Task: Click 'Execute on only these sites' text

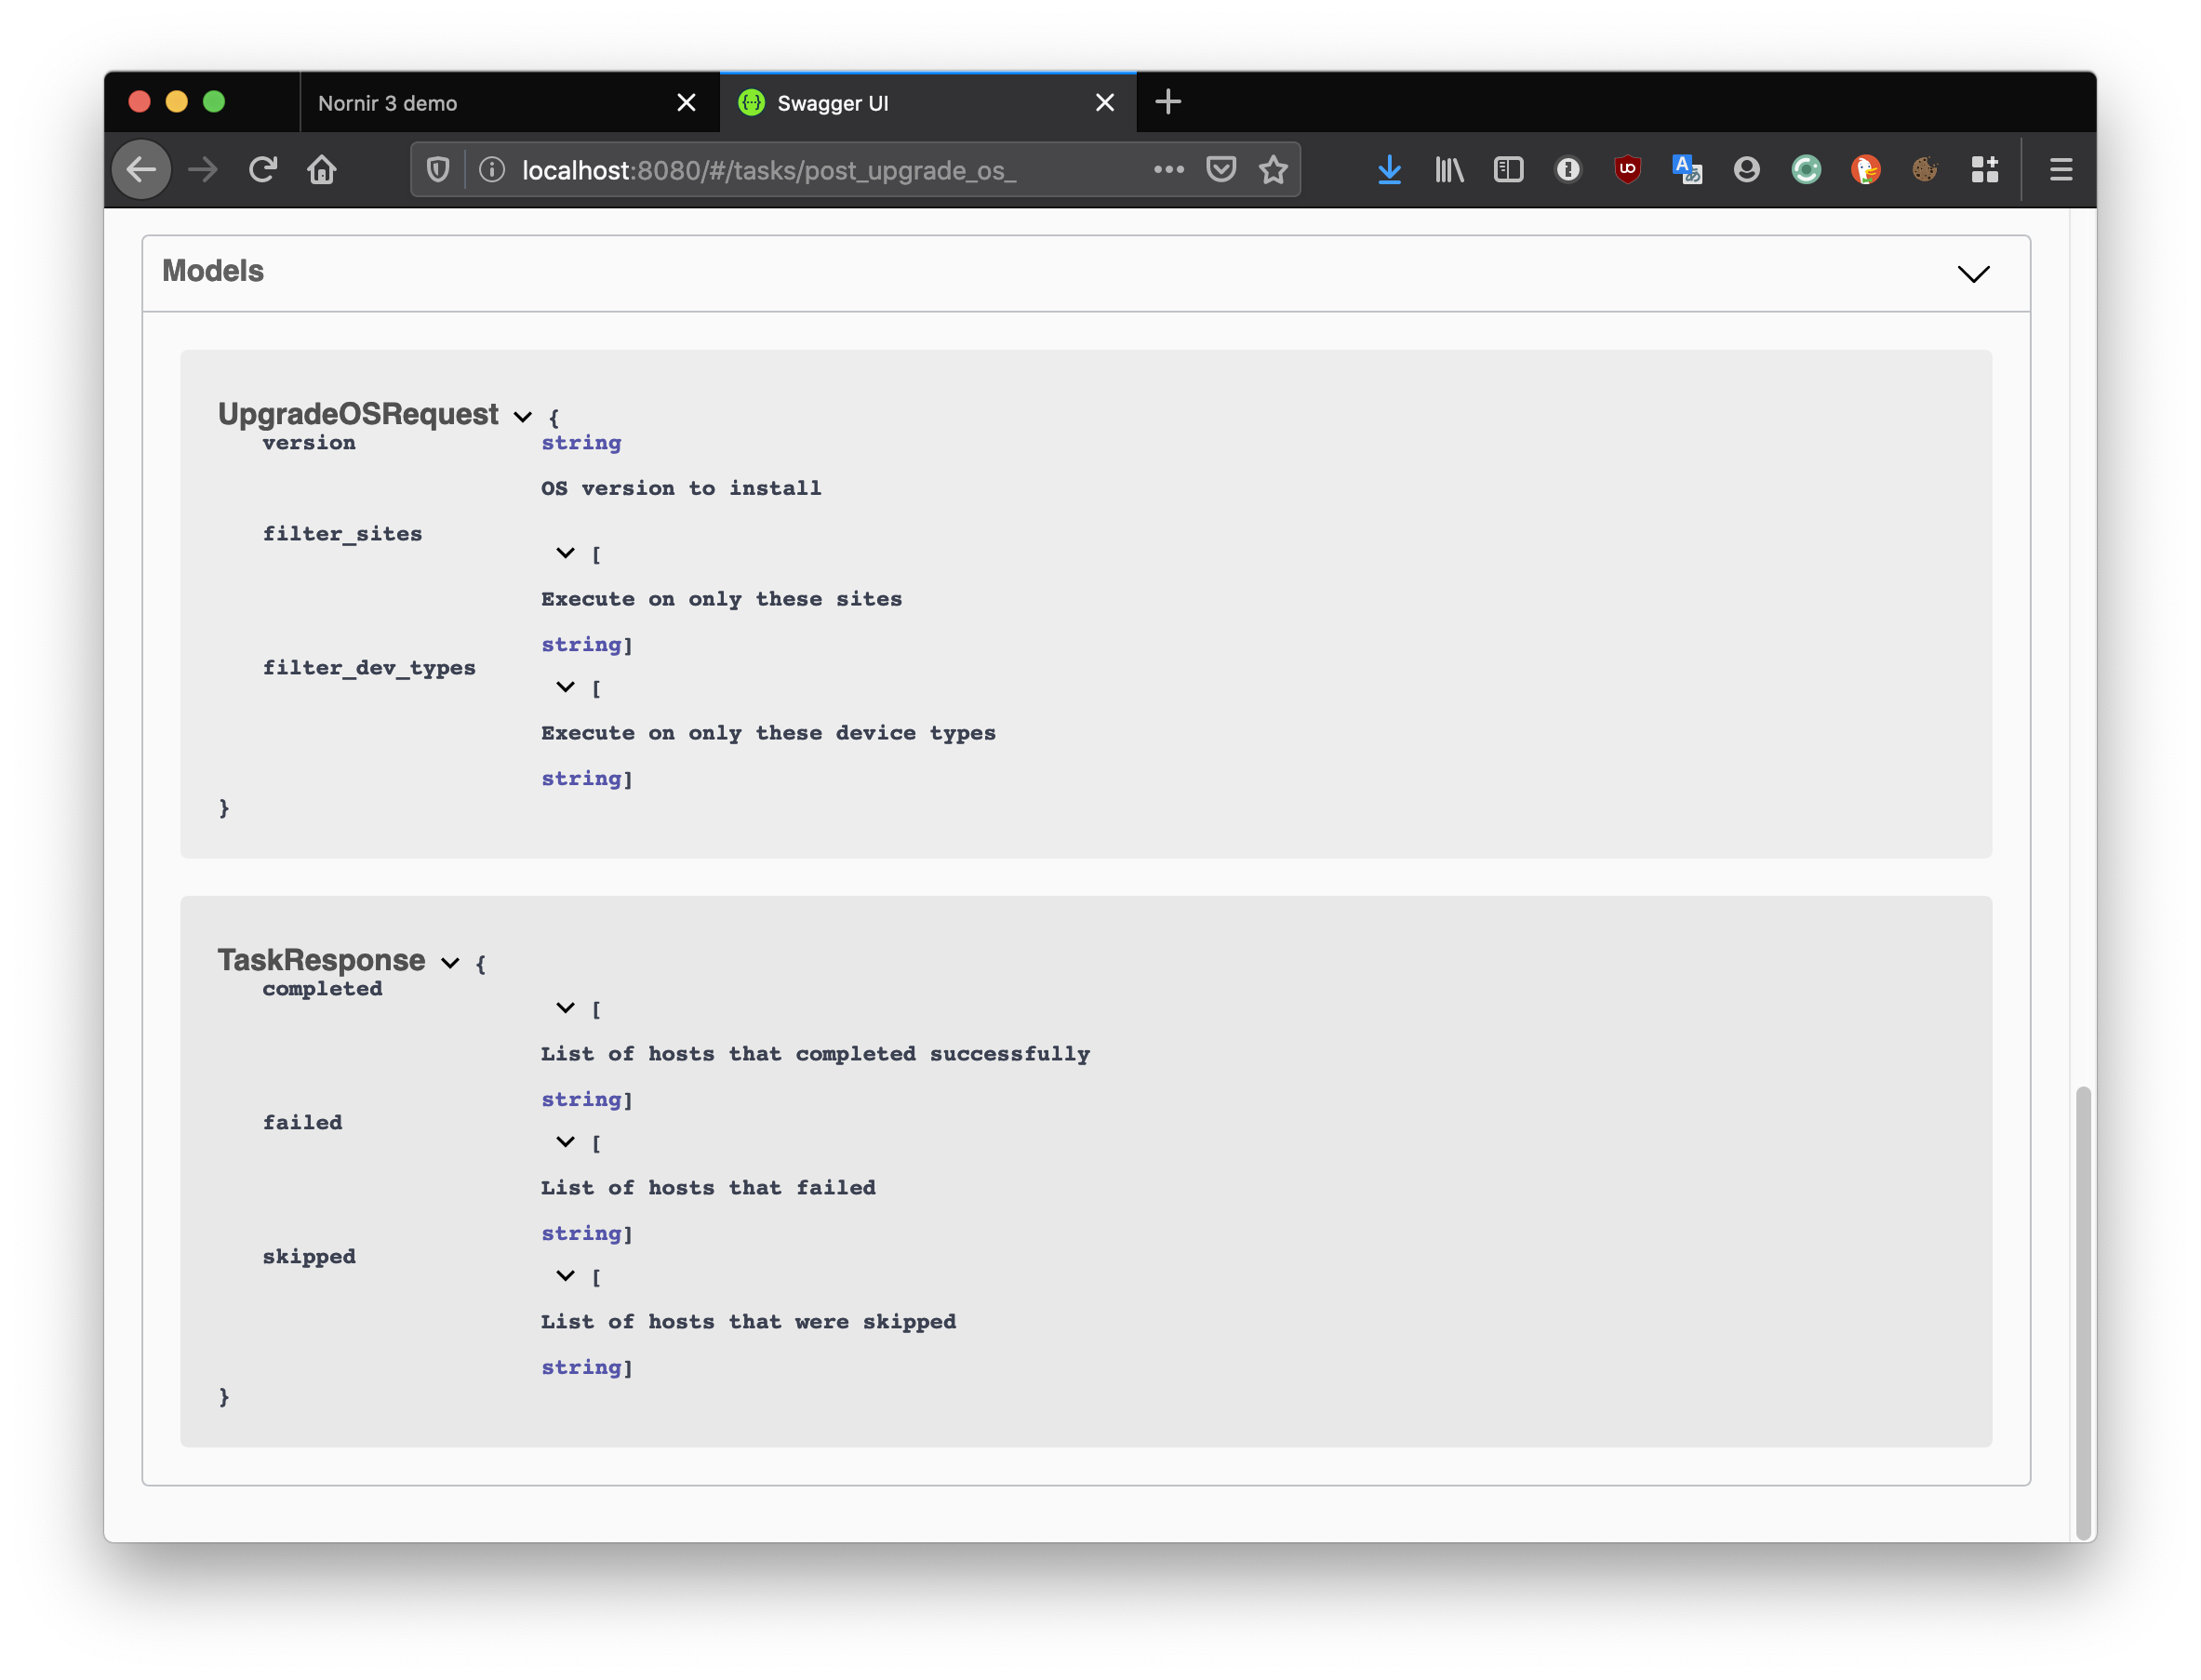Action: 721,600
